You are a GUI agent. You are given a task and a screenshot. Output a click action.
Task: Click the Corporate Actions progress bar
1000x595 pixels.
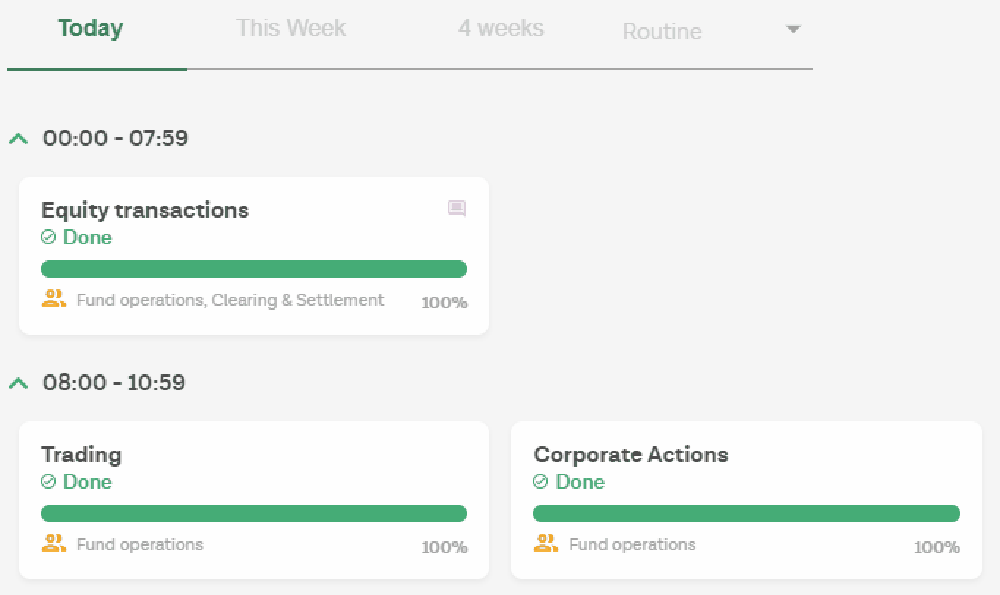click(x=746, y=513)
